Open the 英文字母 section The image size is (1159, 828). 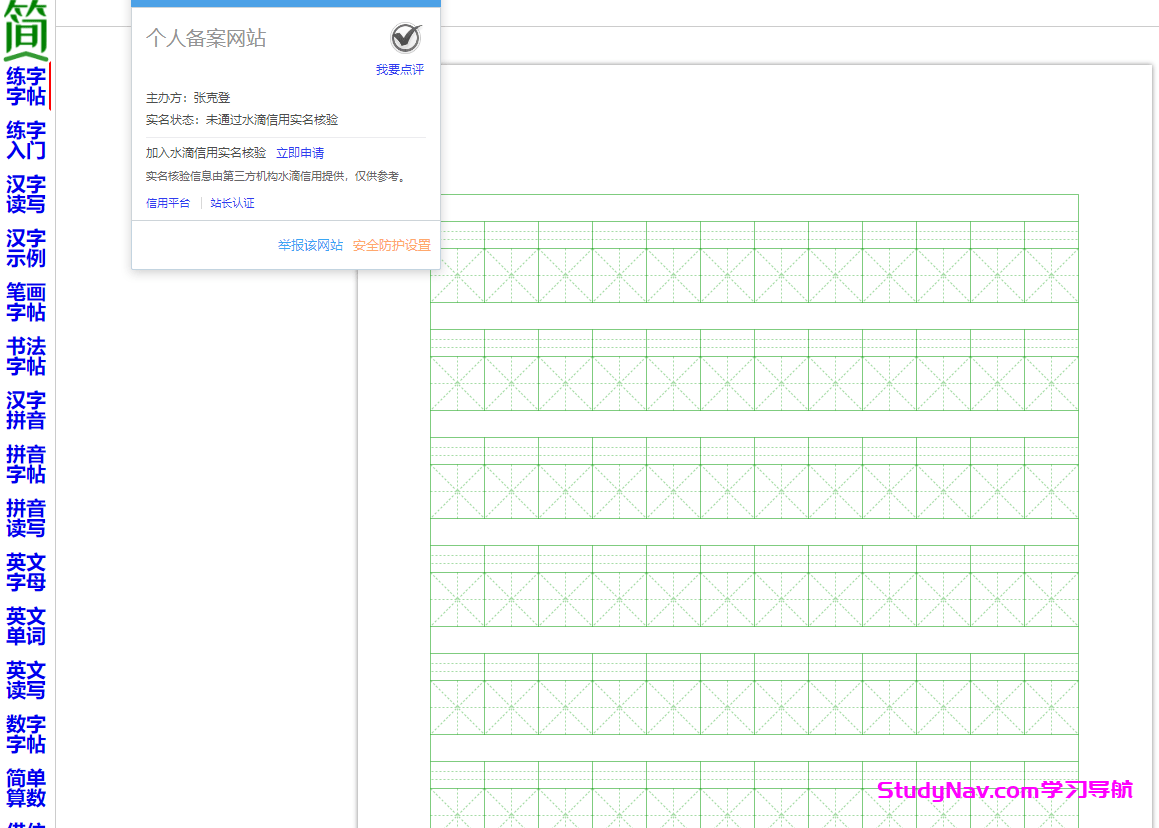tap(26, 573)
